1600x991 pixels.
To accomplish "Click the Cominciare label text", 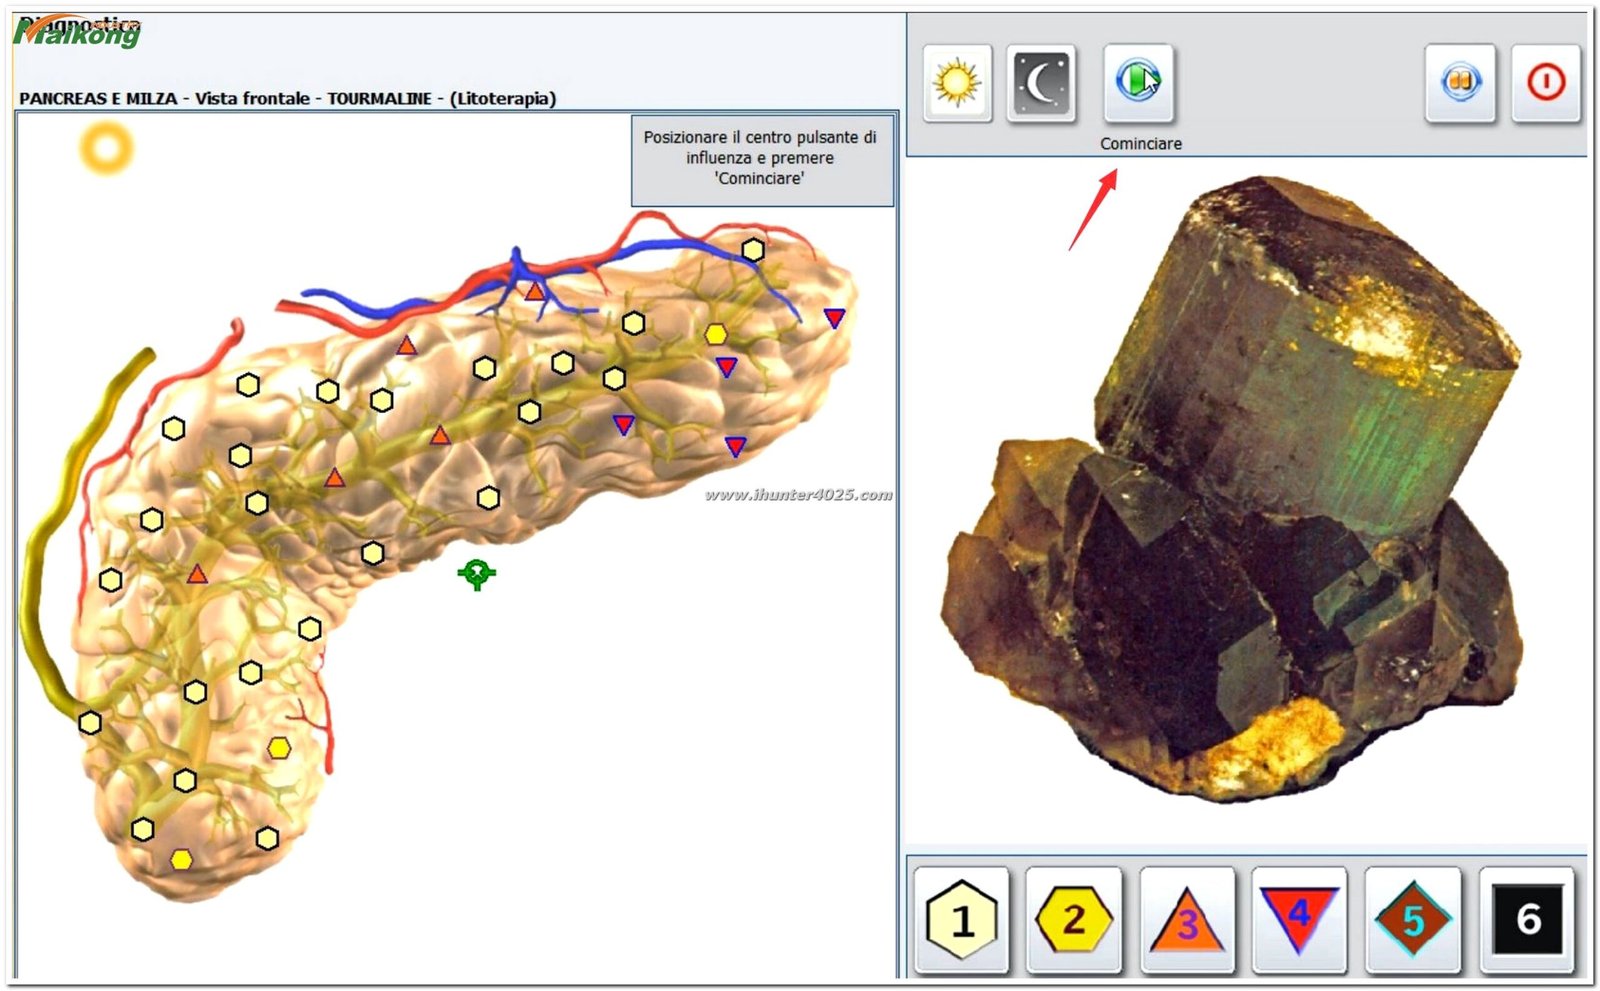I will tap(1140, 144).
